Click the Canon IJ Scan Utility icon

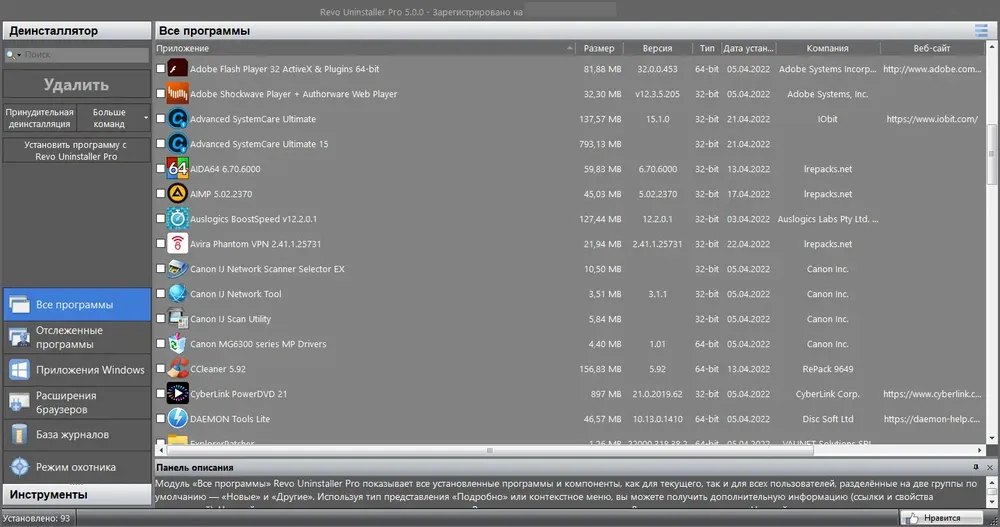[177, 318]
